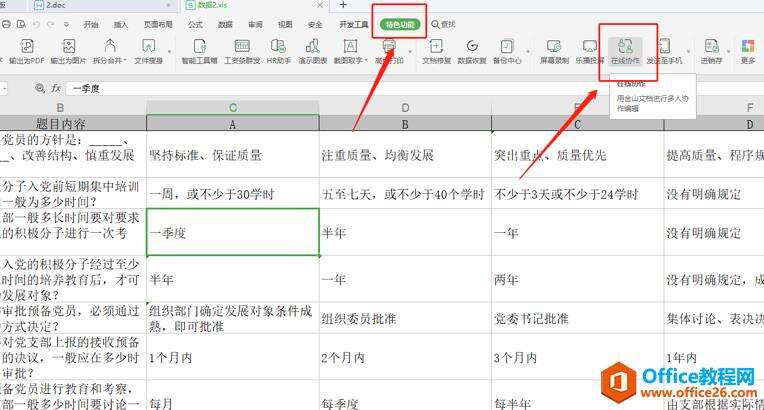Click the 截图取字 screenshot OCR icon
This screenshot has width=764, height=410.
[350, 47]
